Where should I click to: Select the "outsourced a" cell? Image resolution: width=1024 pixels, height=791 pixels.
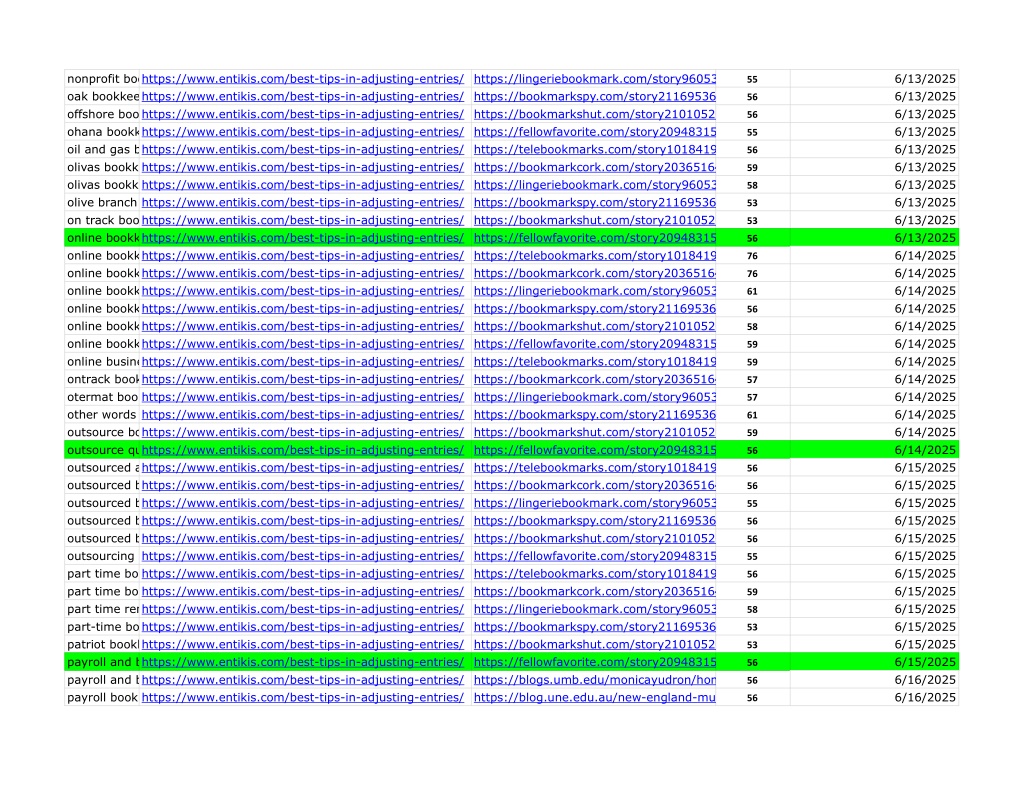tap(103, 467)
